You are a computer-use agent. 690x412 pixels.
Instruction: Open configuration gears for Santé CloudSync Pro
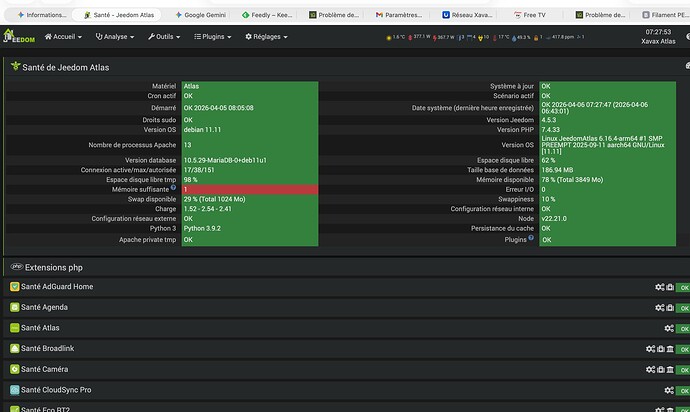click(x=669, y=390)
